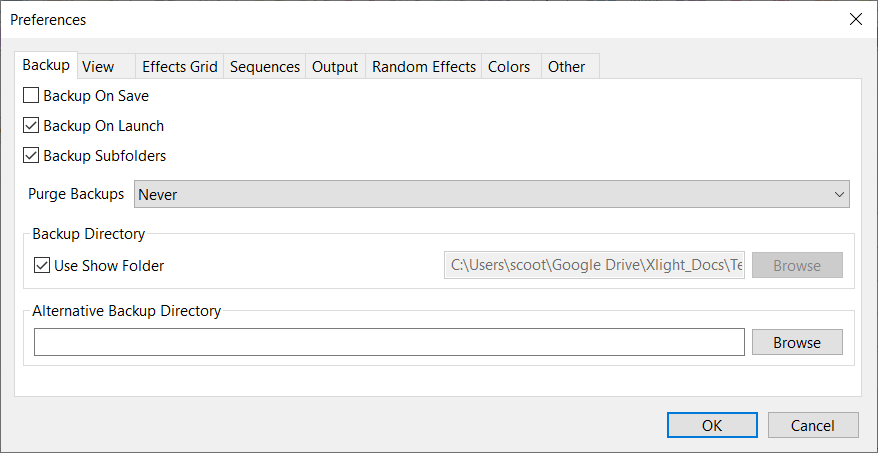Toggle the Backup Subfolders checkbox
880x453 pixels.
pos(31,155)
